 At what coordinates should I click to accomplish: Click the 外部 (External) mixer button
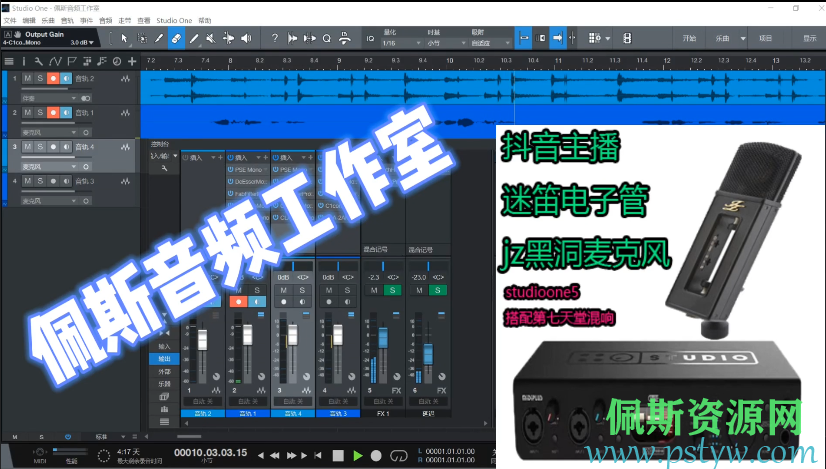(164, 372)
